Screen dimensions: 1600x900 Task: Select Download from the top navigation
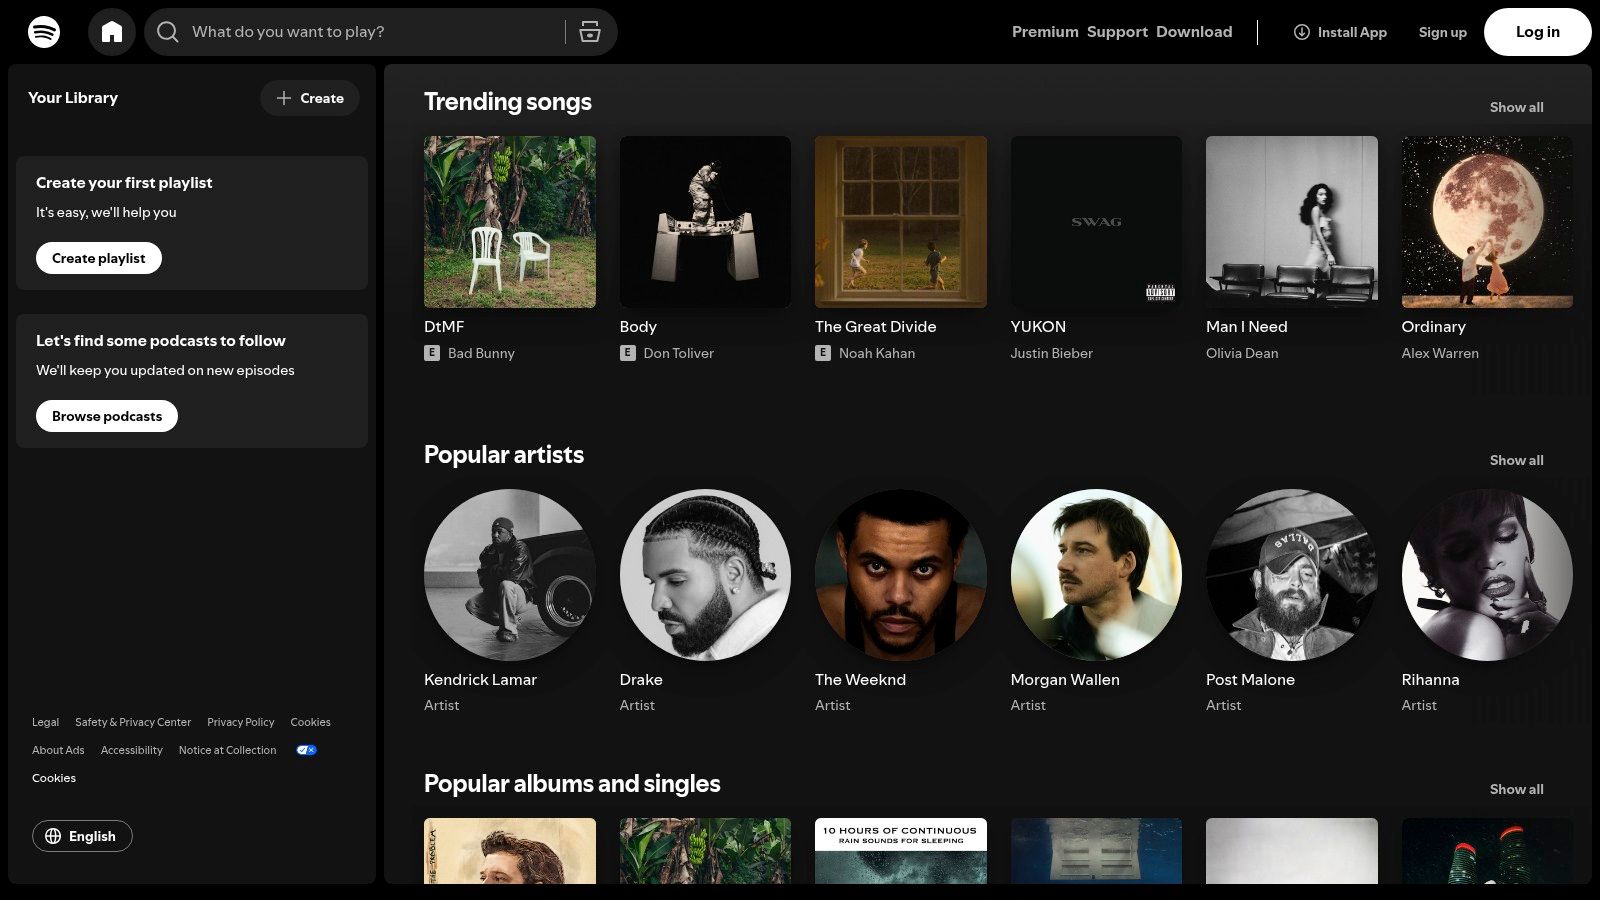[1194, 31]
